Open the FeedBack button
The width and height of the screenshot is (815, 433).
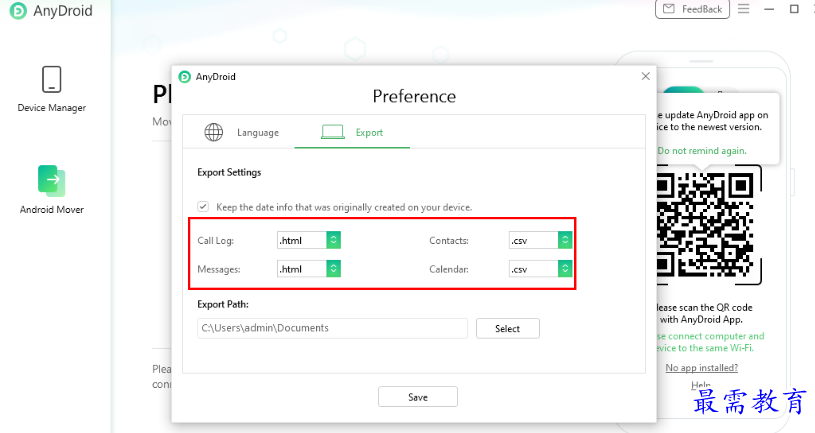coord(692,9)
